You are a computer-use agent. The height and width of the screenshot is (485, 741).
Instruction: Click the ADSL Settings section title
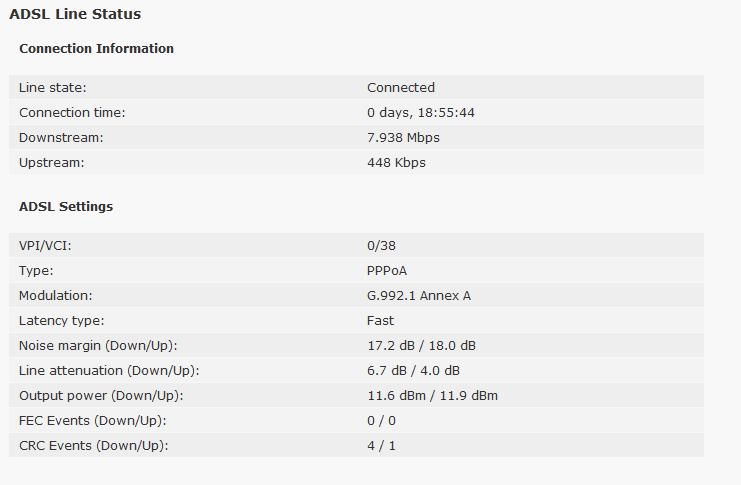pos(66,207)
